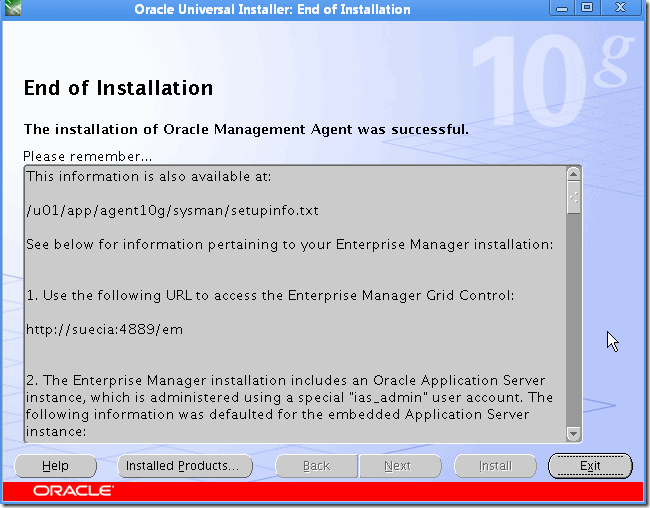The height and width of the screenshot is (508, 650).
Task: Click the greyed-out Install button
Action: tap(495, 466)
